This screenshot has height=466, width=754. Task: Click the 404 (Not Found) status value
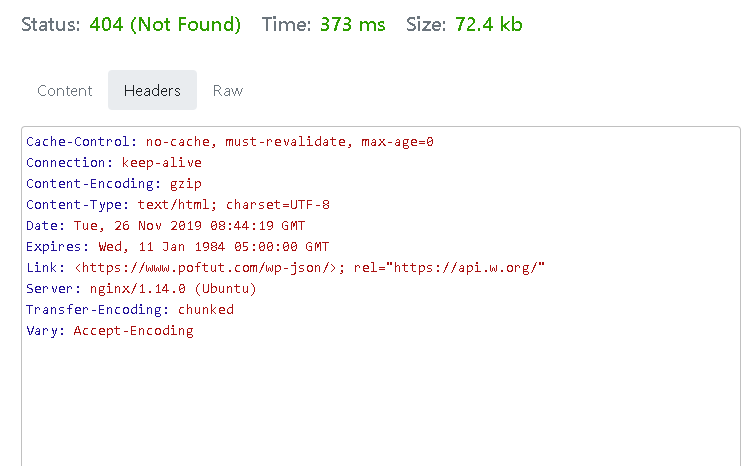165,24
